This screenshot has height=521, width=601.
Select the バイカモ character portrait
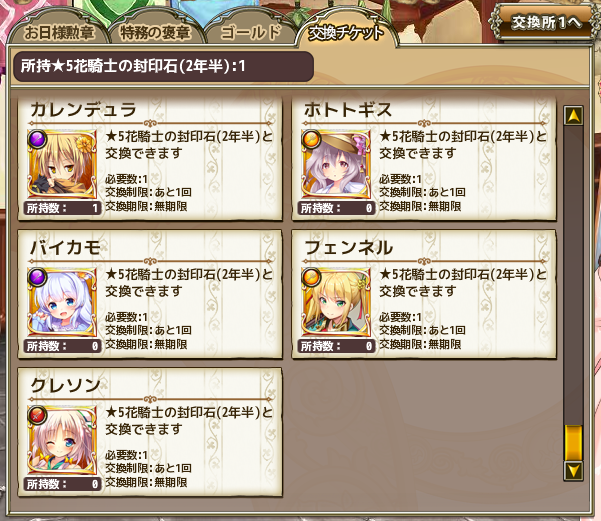[62, 303]
